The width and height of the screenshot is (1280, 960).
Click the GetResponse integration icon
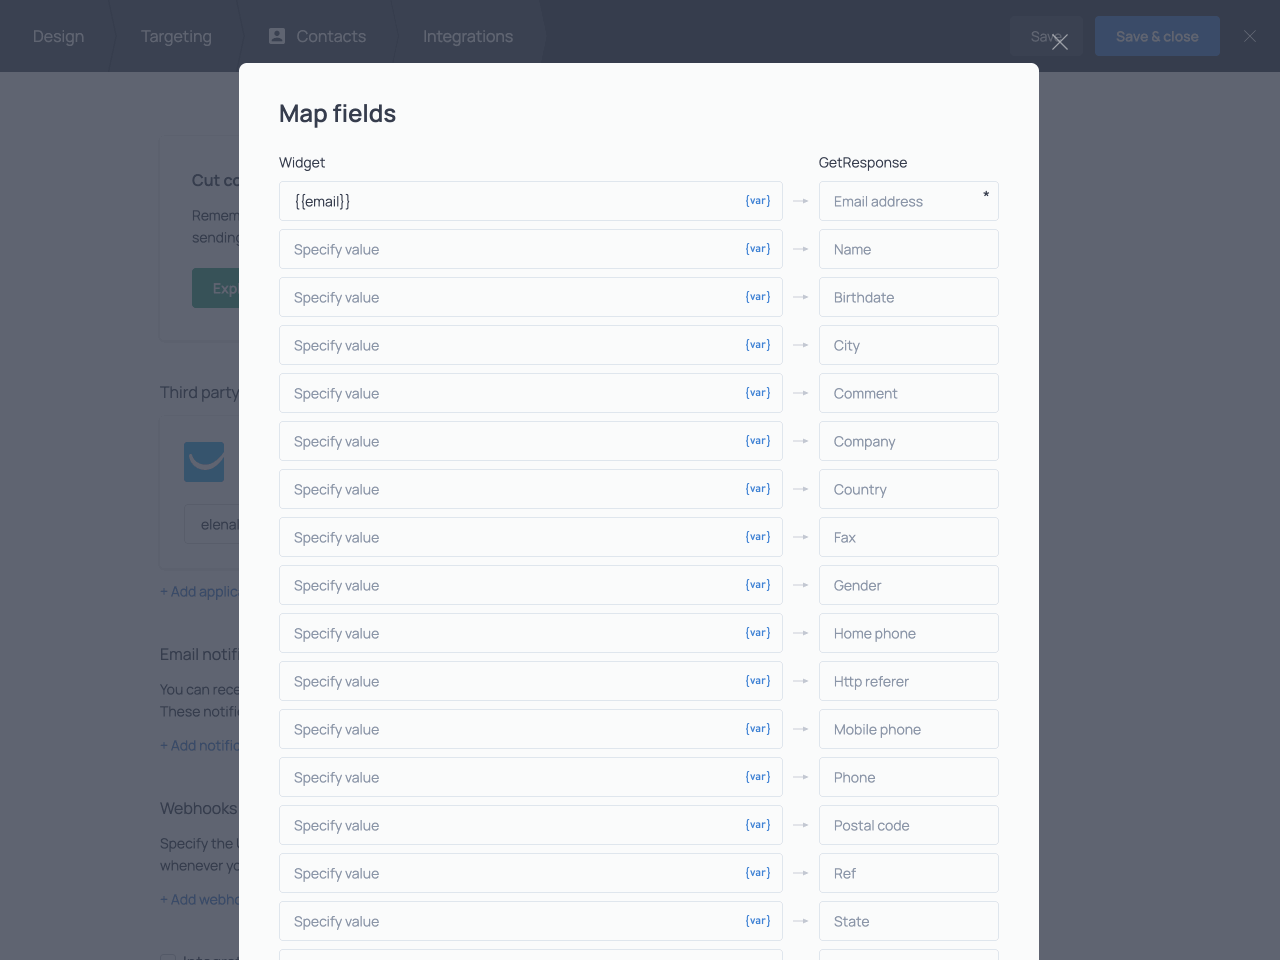click(204, 462)
